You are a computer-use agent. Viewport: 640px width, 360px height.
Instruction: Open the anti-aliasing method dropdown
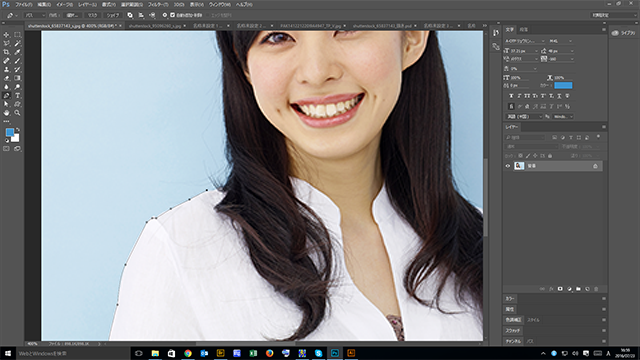click(563, 117)
